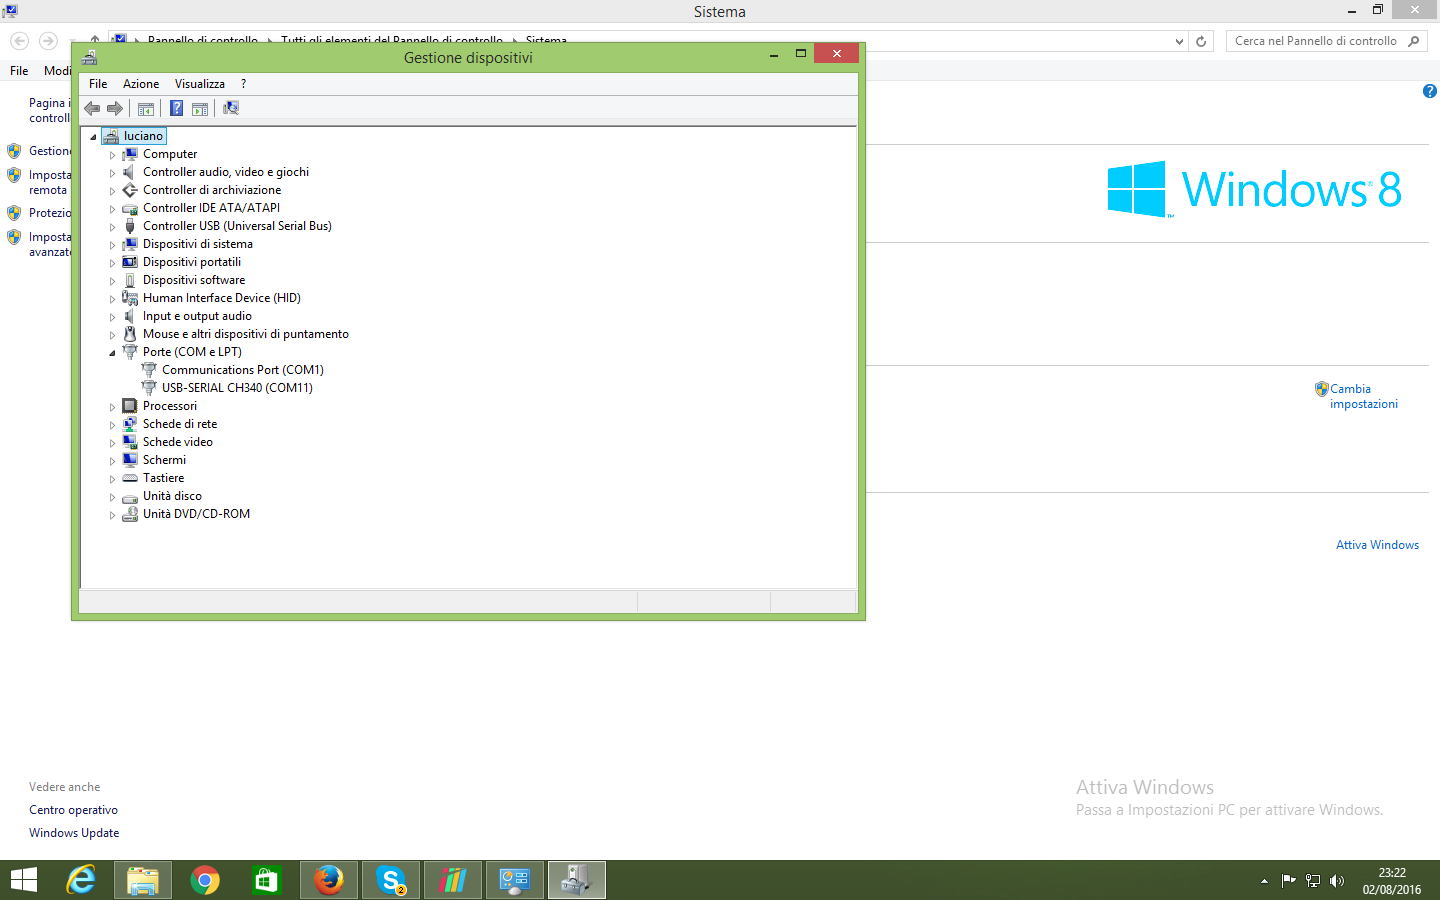Click the Controller IDE ATA/ATAPI icon
Image resolution: width=1440 pixels, height=900 pixels.
(x=130, y=208)
